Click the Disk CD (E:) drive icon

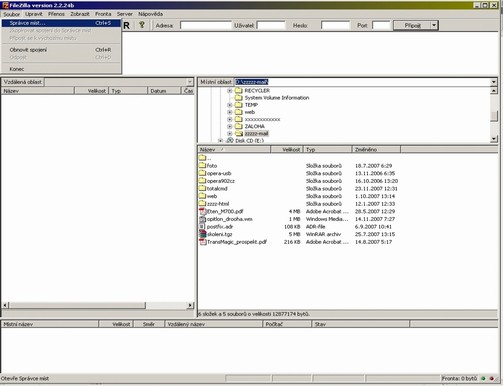coord(230,141)
